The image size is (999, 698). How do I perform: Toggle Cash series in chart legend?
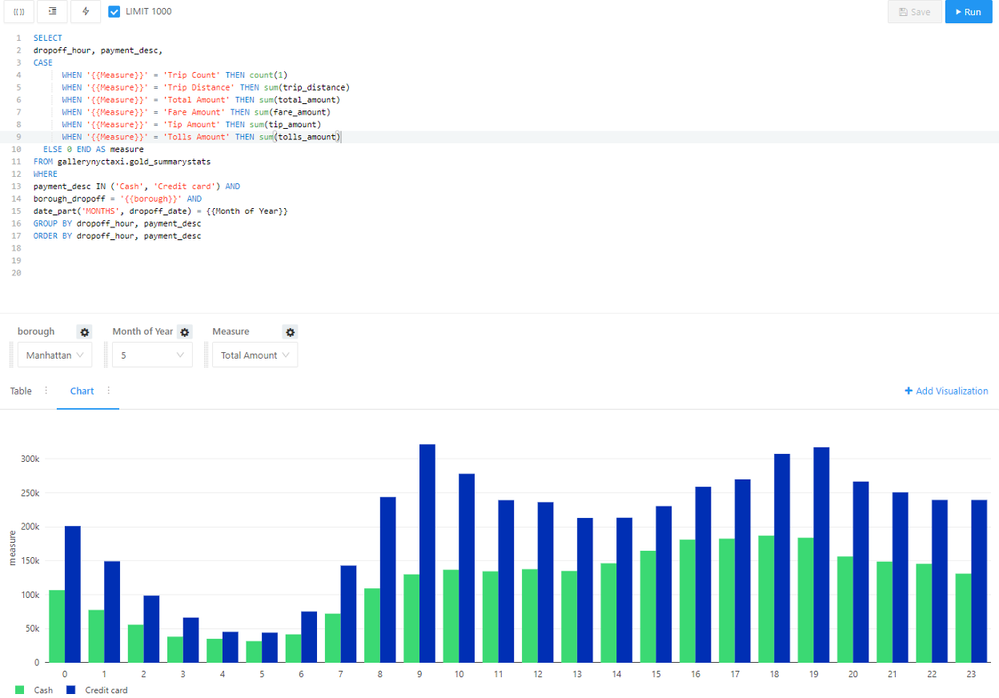[34, 690]
